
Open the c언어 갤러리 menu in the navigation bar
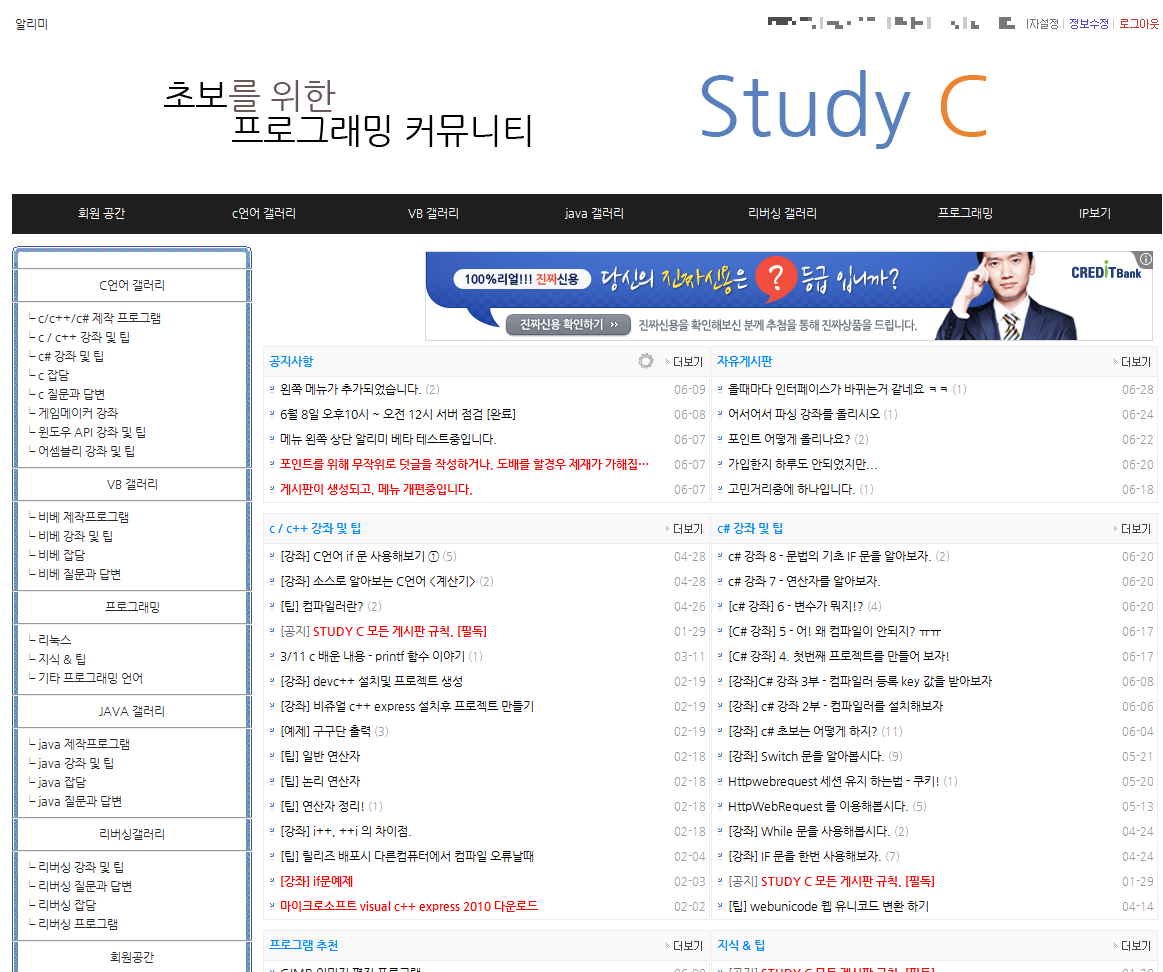(264, 214)
